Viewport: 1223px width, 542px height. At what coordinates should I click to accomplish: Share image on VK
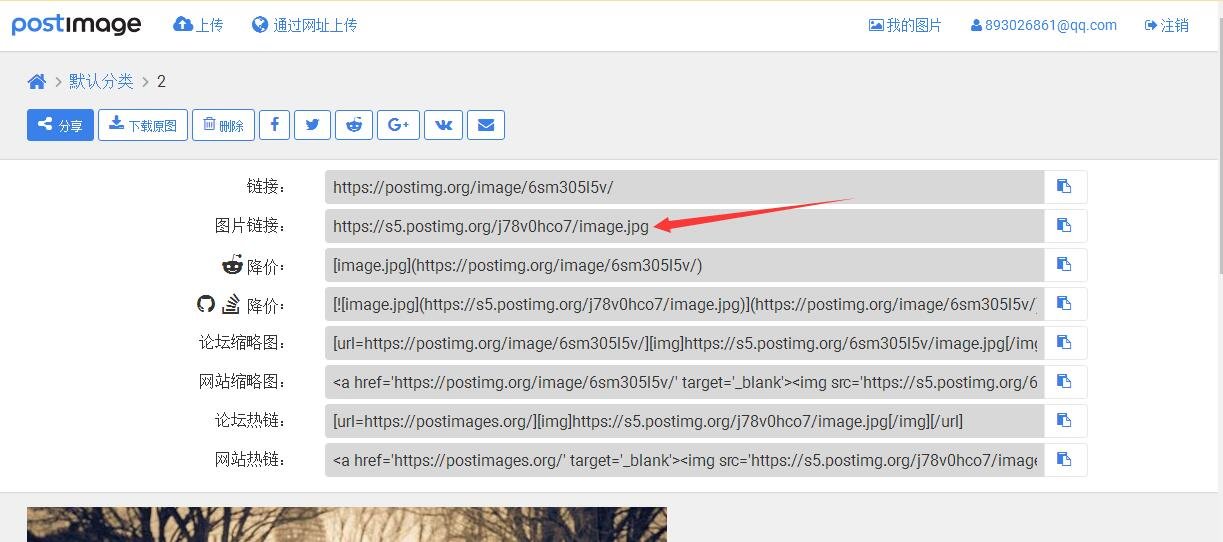[x=443, y=125]
